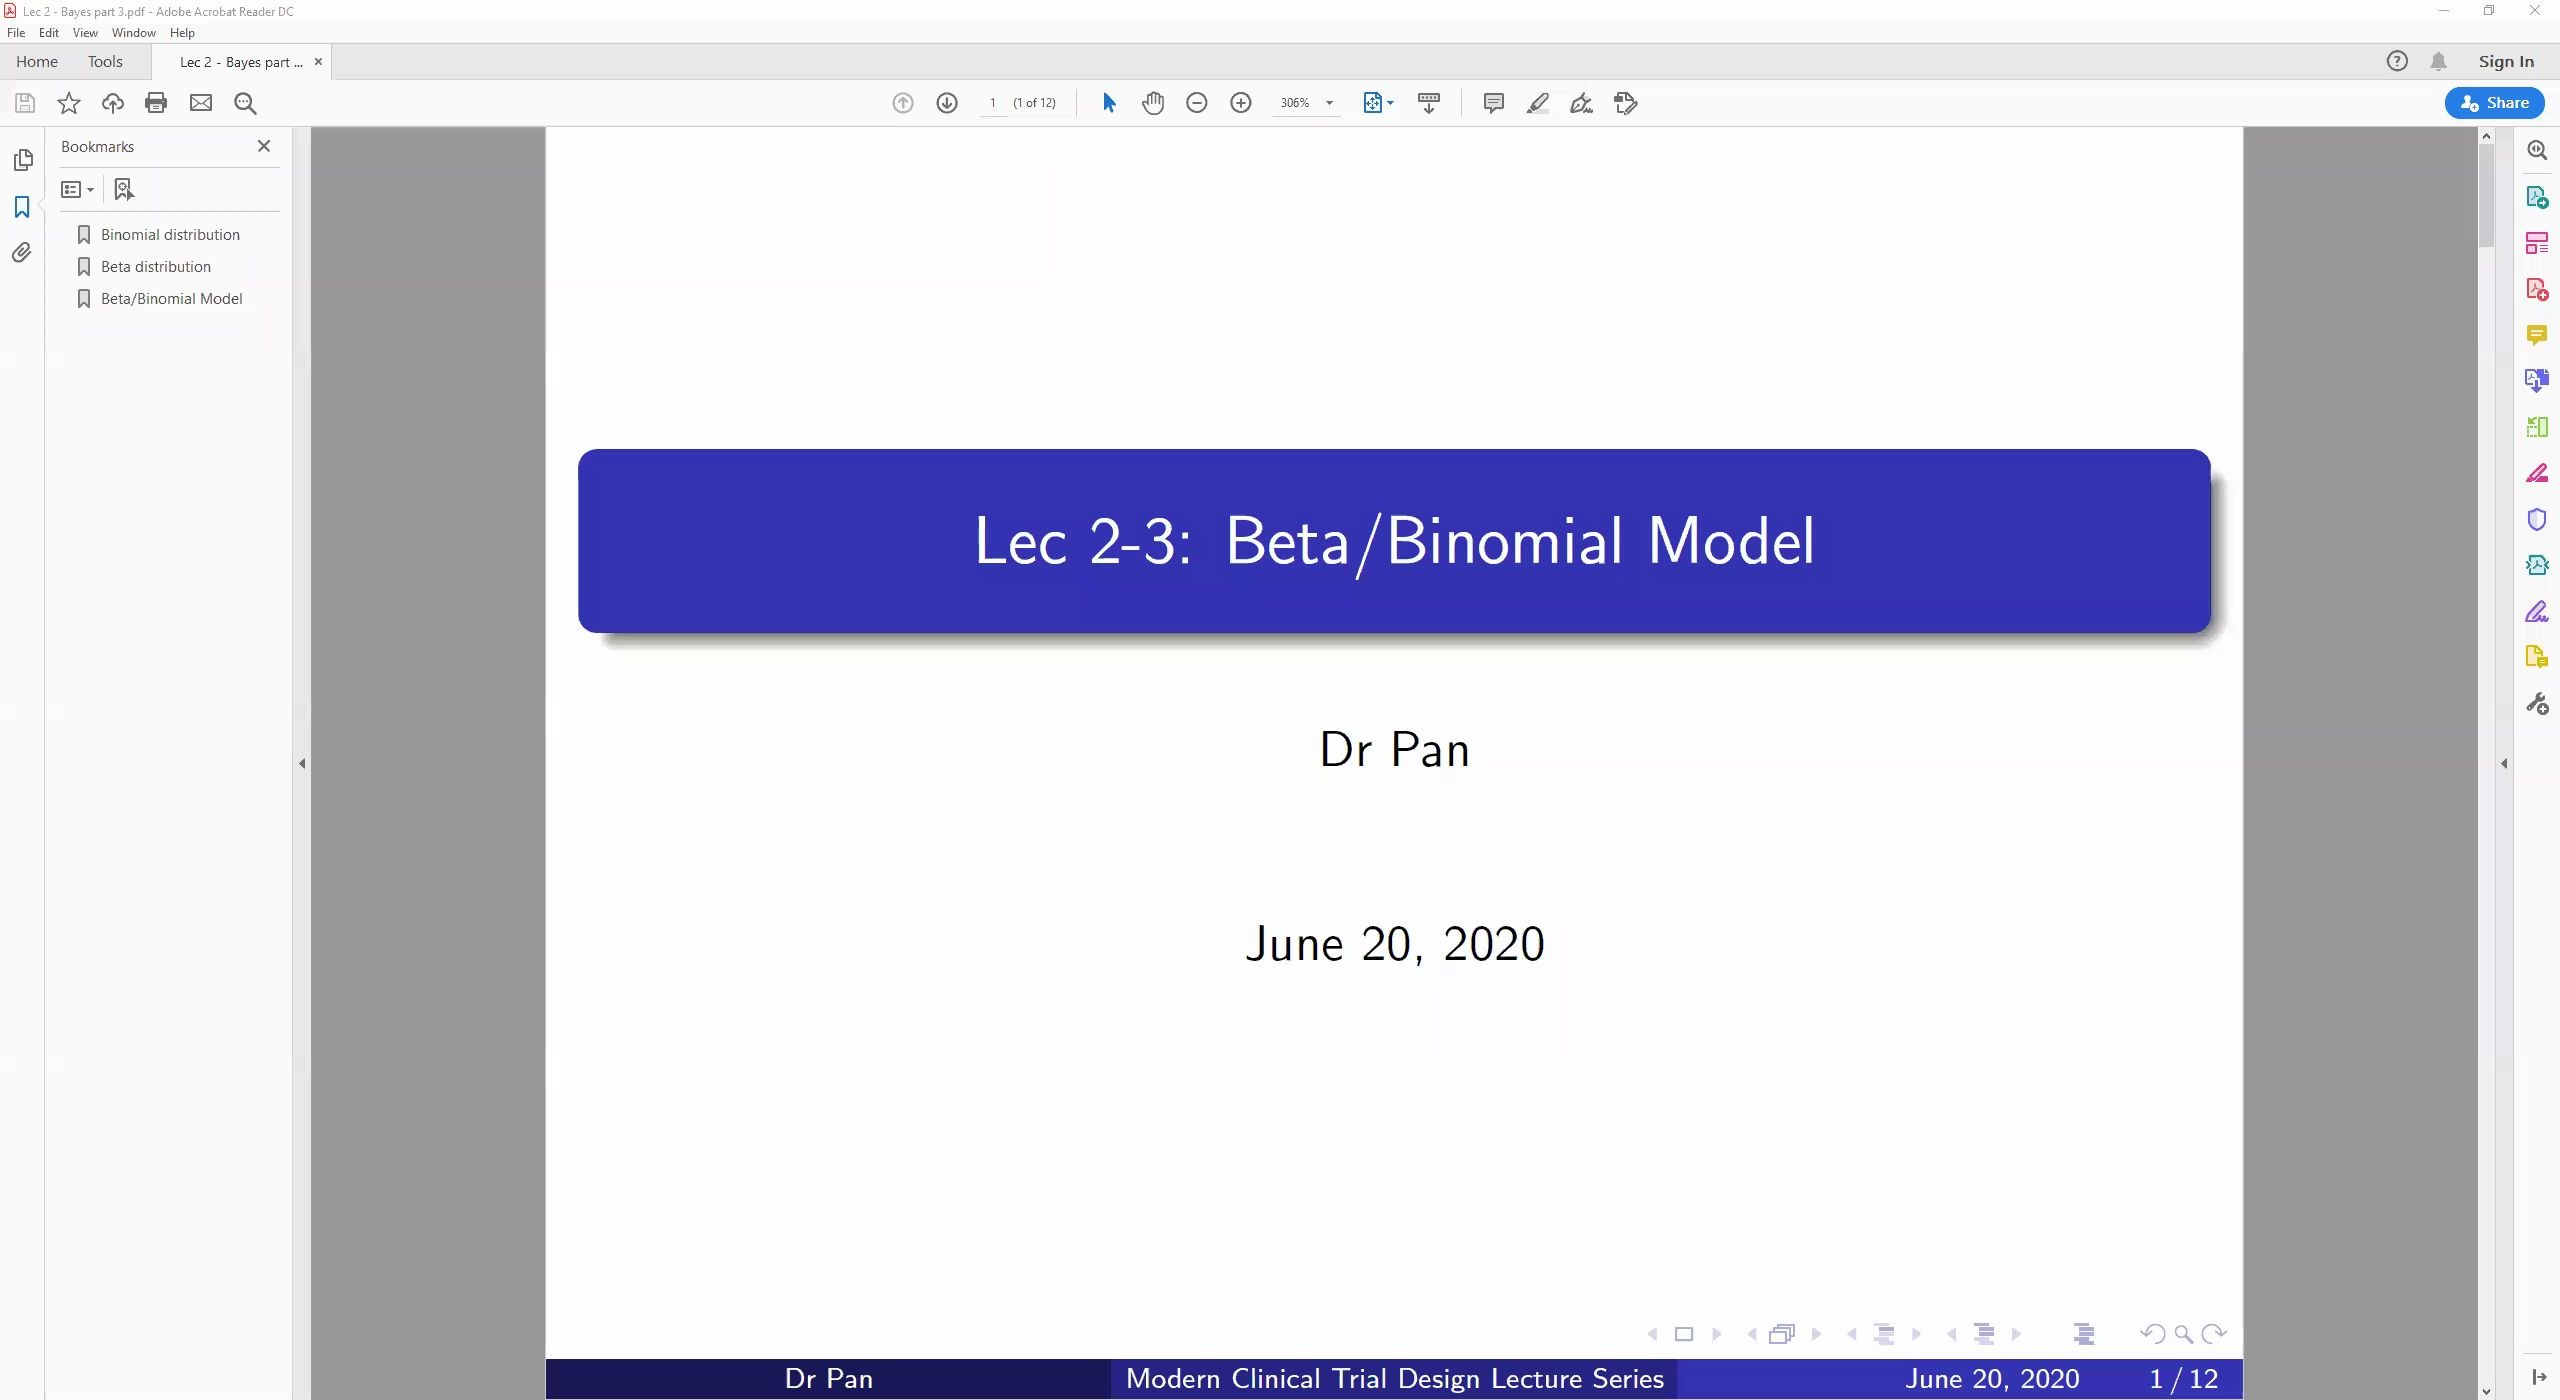Select the Beta/Binomial Model bookmark
This screenshot has height=1400, width=2560.
171,298
